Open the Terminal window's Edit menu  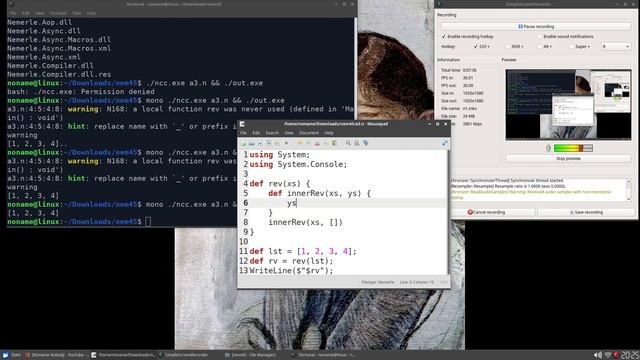click(26, 13)
